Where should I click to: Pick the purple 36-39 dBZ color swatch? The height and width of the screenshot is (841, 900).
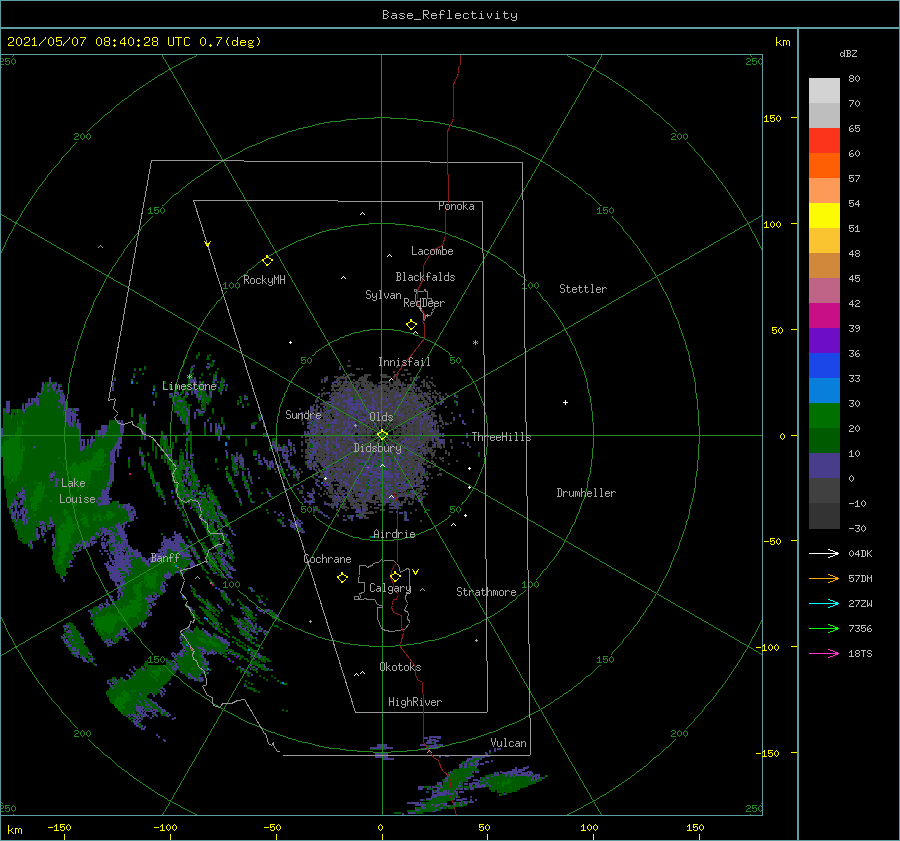pos(824,340)
